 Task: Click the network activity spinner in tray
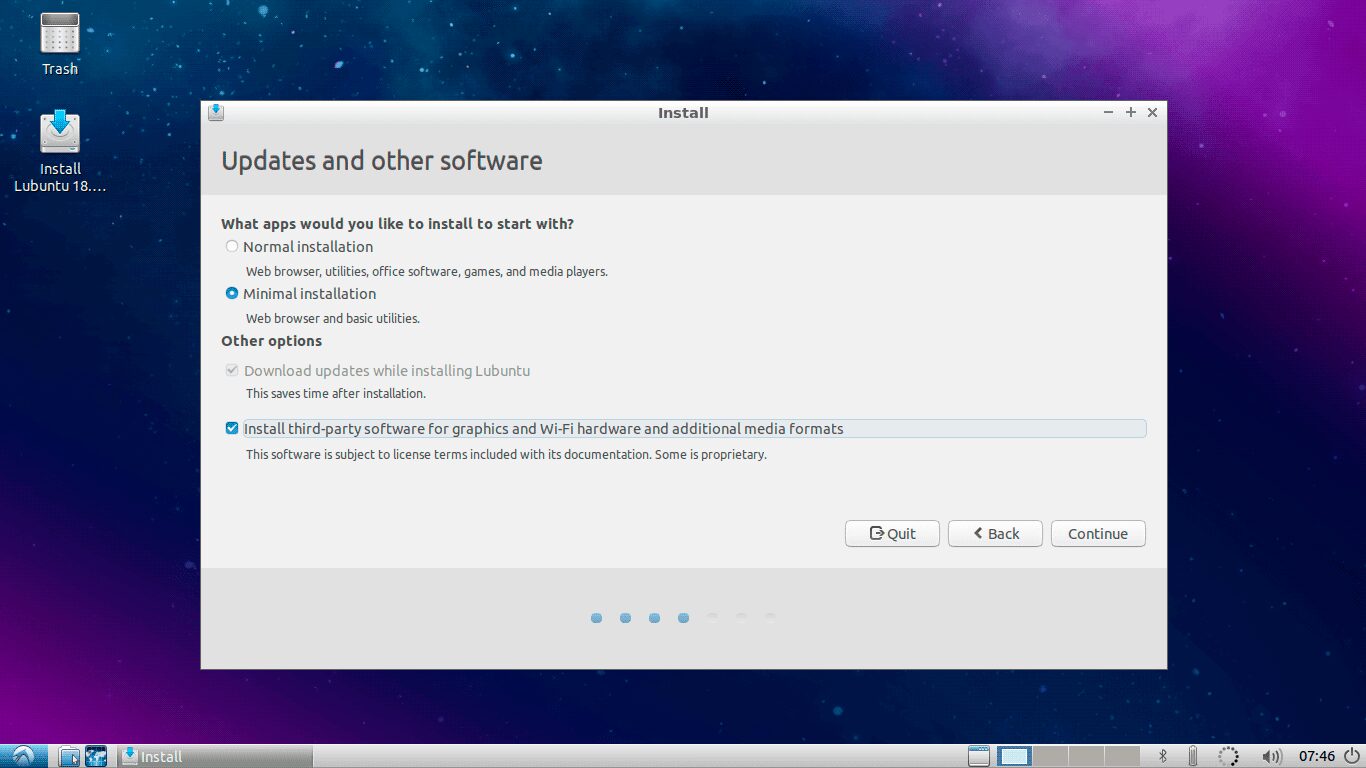[1229, 756]
